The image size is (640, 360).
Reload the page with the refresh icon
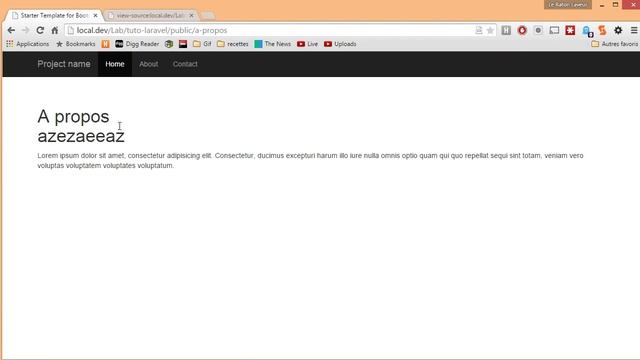coord(40,30)
